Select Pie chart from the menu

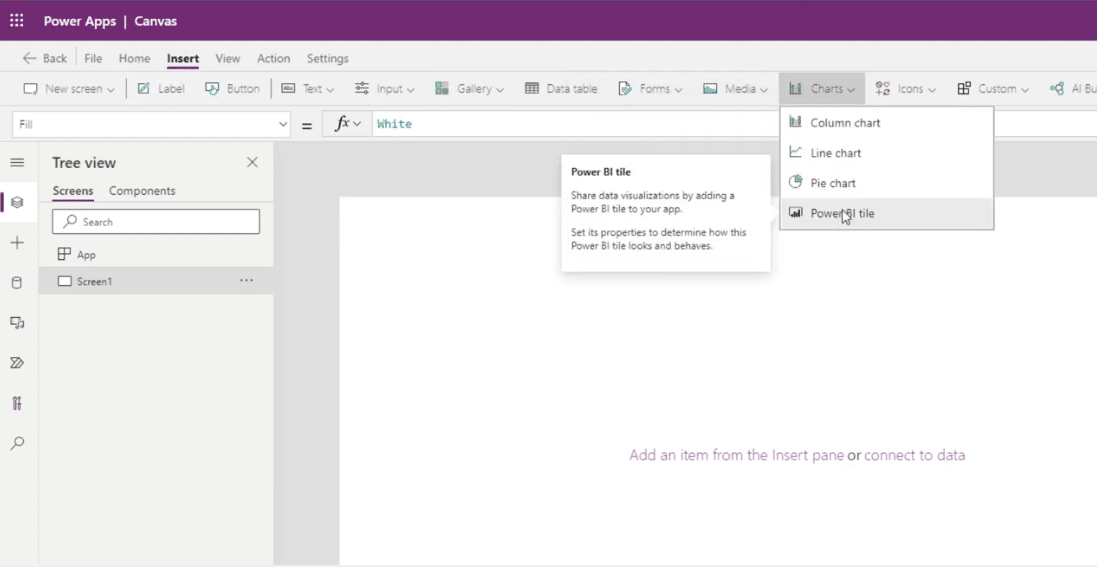pyautogui.click(x=886, y=183)
